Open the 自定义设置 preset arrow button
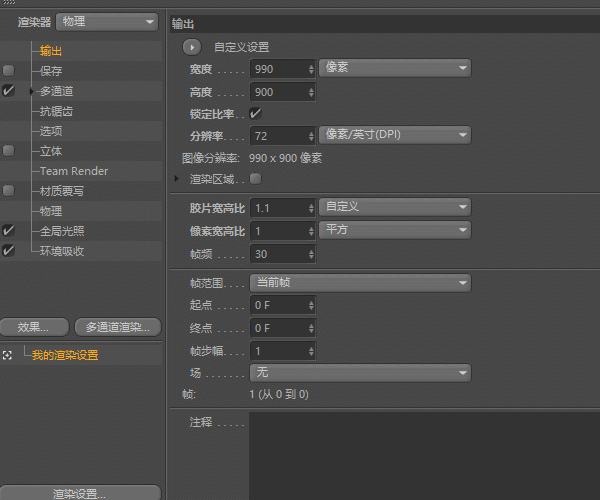The width and height of the screenshot is (600, 500). coord(192,47)
